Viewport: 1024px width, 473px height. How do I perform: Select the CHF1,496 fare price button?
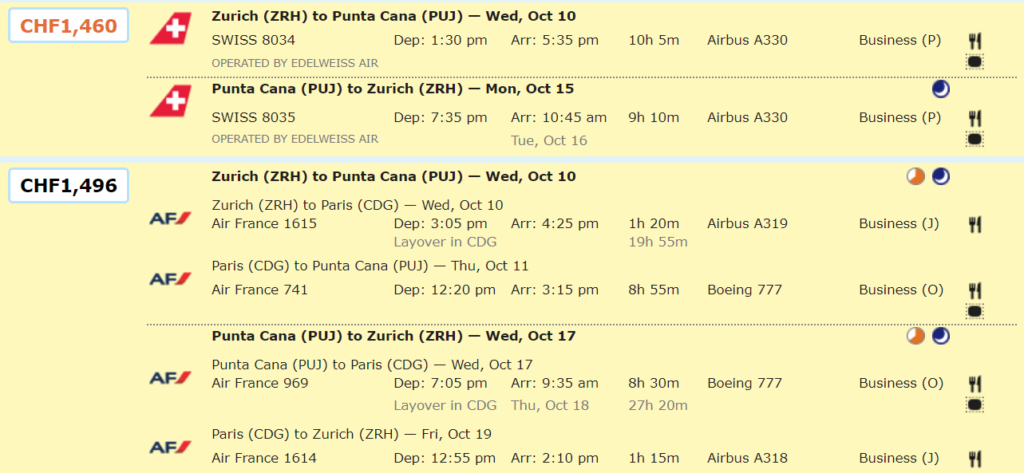point(68,186)
